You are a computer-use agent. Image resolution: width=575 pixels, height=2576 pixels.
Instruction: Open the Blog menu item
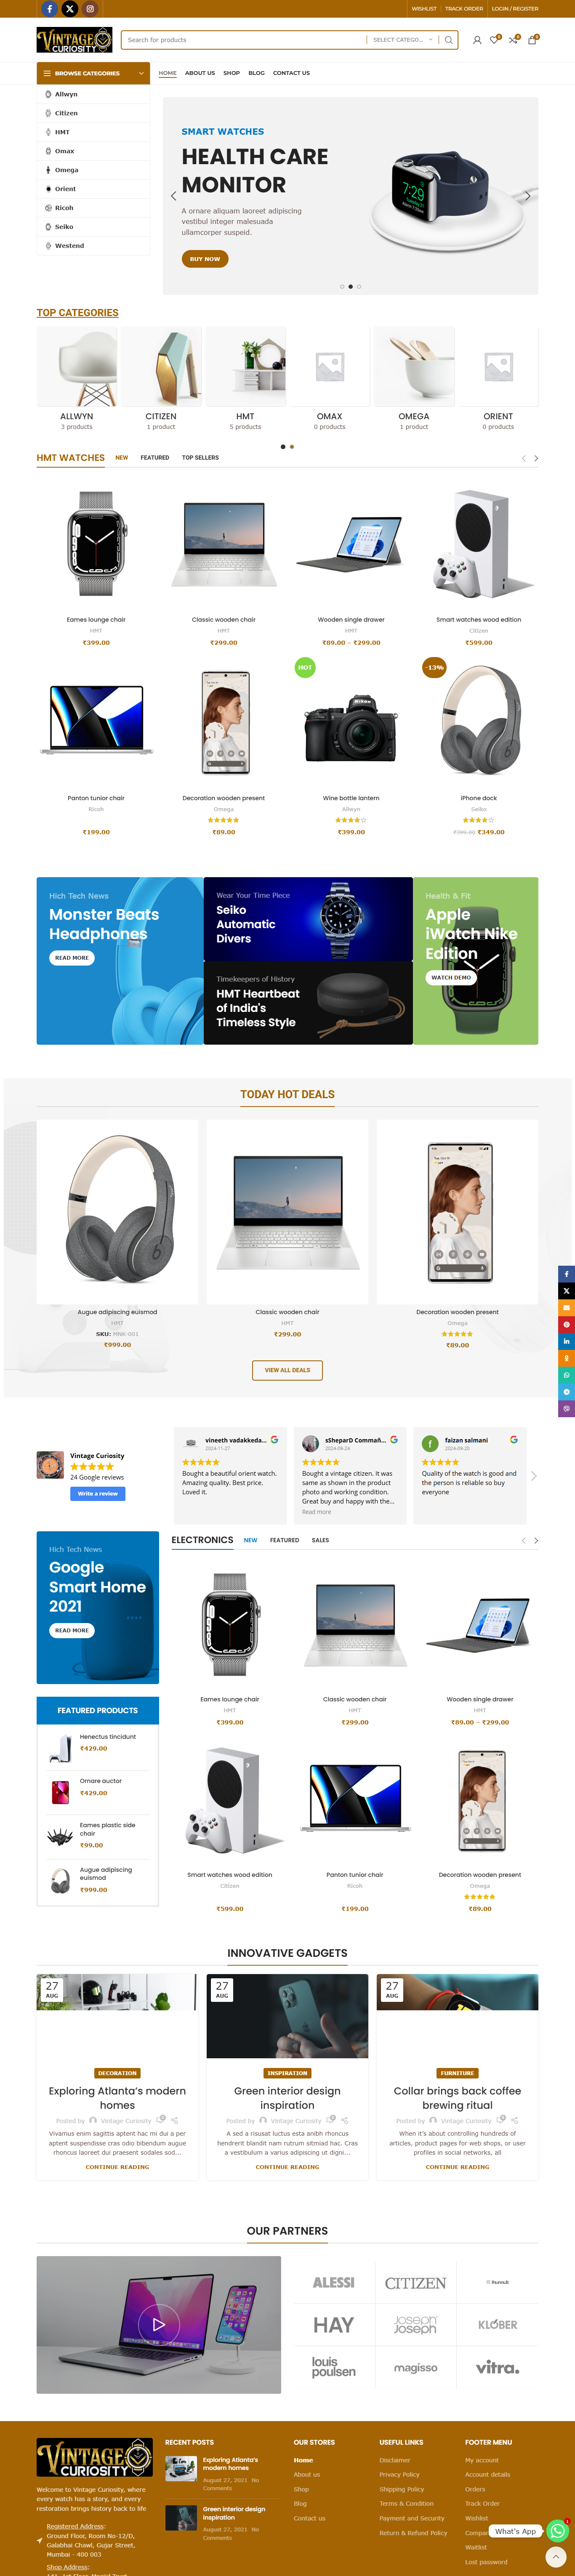tap(256, 73)
